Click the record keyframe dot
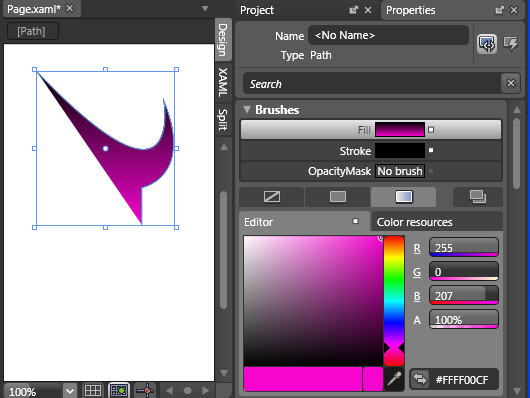This screenshot has height=398, width=530. [187, 391]
